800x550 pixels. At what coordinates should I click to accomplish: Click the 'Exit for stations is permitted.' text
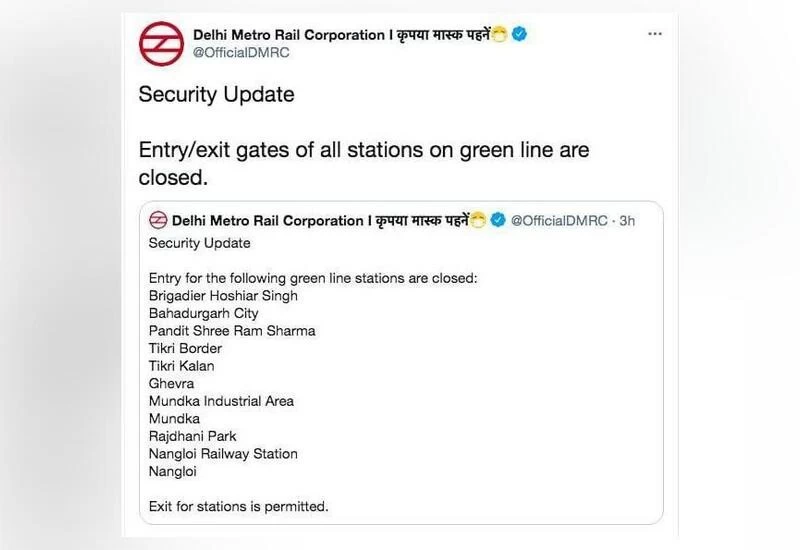tap(238, 506)
